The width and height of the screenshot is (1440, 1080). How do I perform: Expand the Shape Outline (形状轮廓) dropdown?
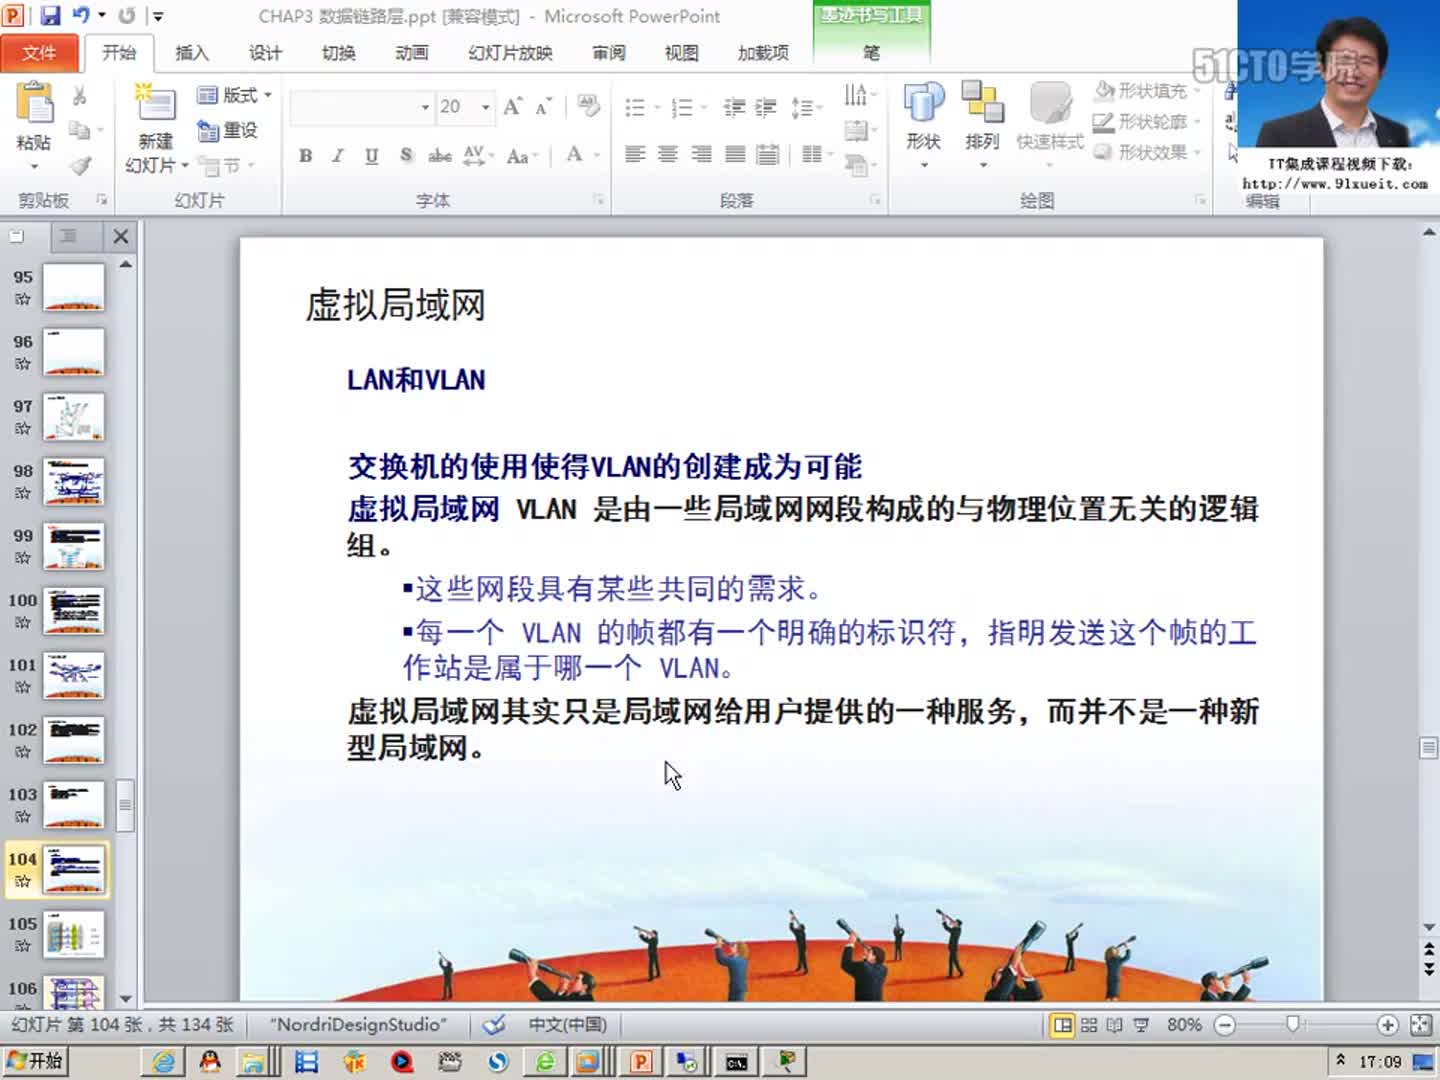coord(1197,122)
